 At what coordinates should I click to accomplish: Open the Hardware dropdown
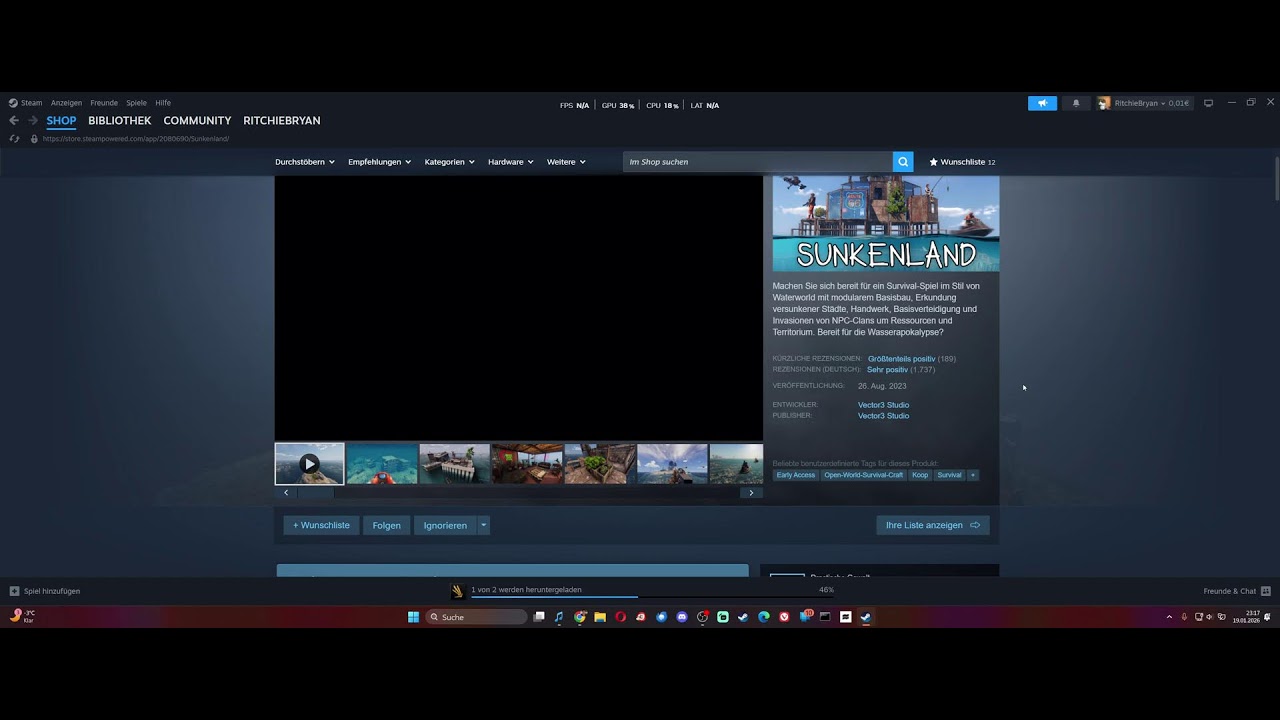[x=511, y=162]
